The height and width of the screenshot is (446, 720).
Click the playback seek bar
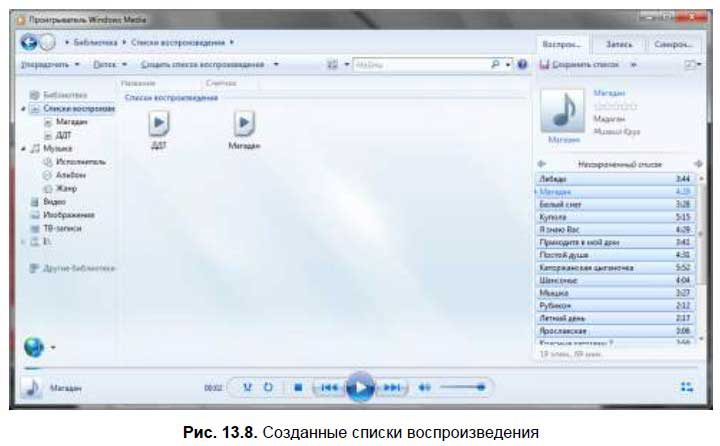(x=360, y=368)
